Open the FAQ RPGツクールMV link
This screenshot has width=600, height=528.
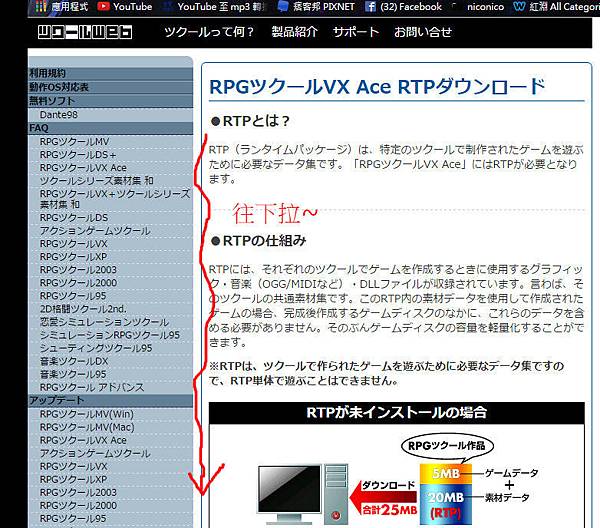click(74, 142)
